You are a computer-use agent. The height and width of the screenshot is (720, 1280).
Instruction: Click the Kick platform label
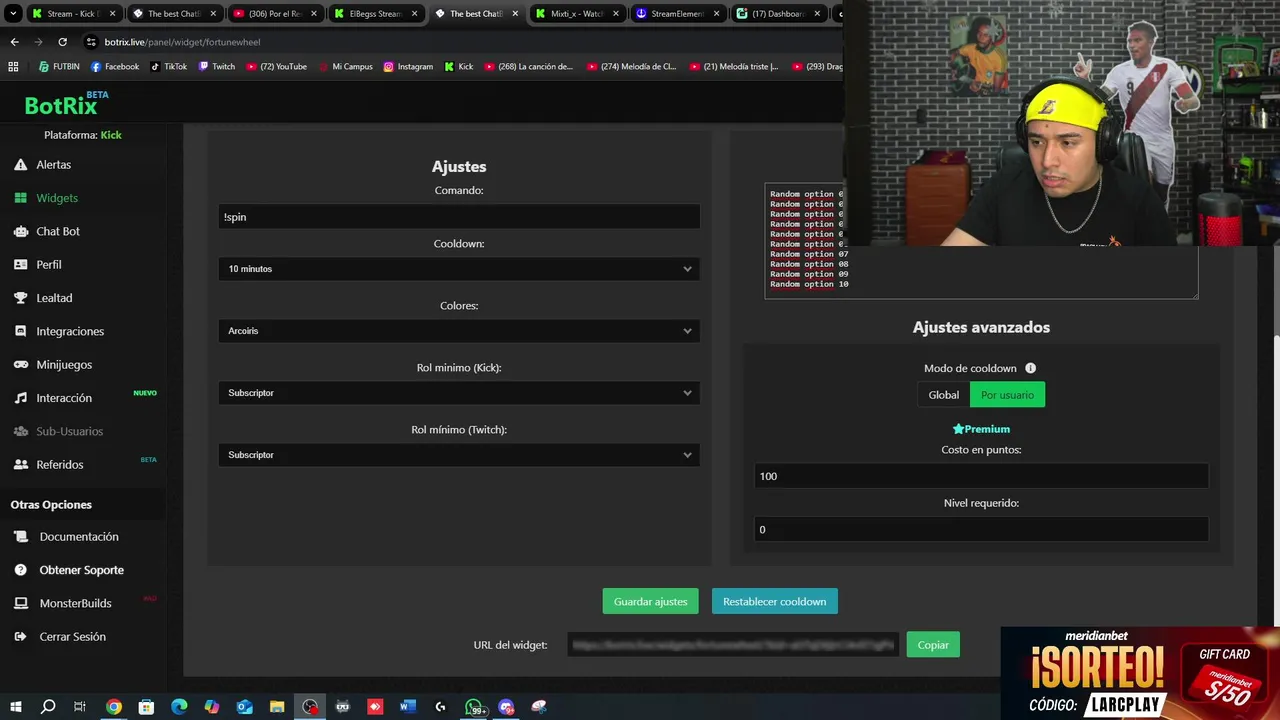click(111, 135)
